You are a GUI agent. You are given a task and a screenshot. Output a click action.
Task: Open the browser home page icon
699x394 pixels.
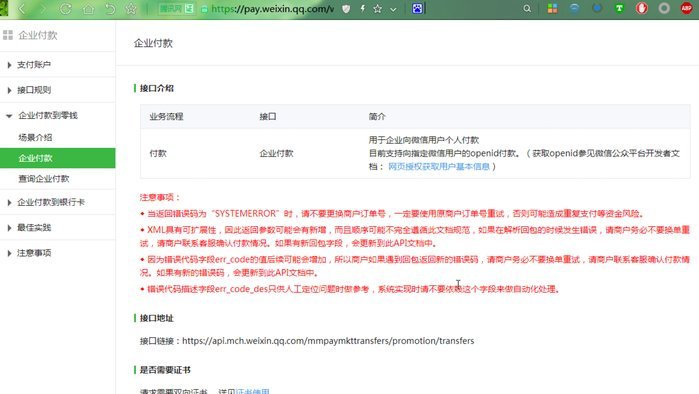point(88,8)
